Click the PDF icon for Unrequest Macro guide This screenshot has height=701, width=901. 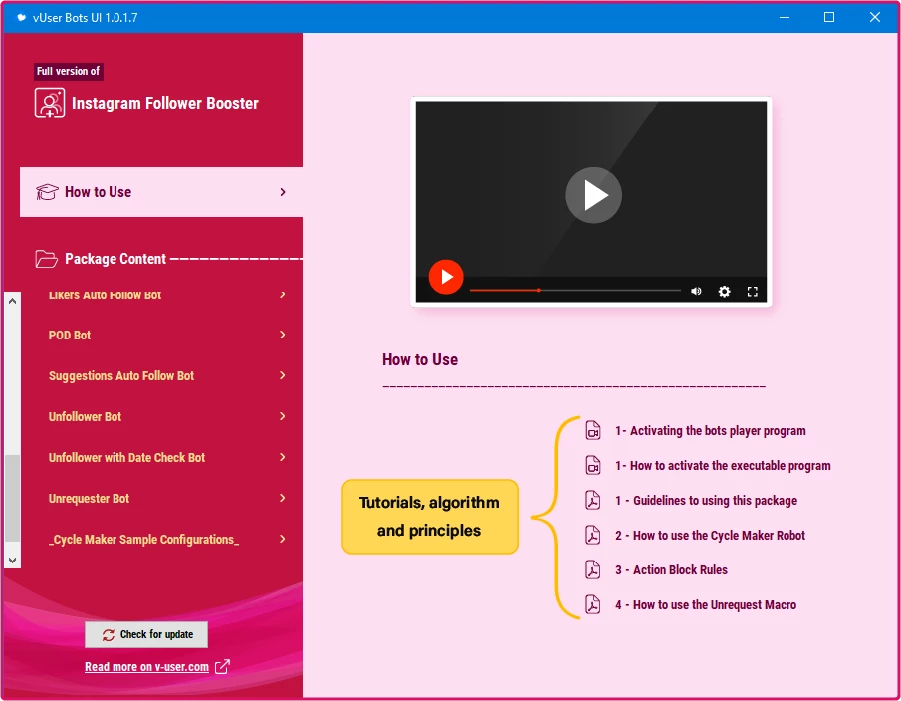pos(592,604)
